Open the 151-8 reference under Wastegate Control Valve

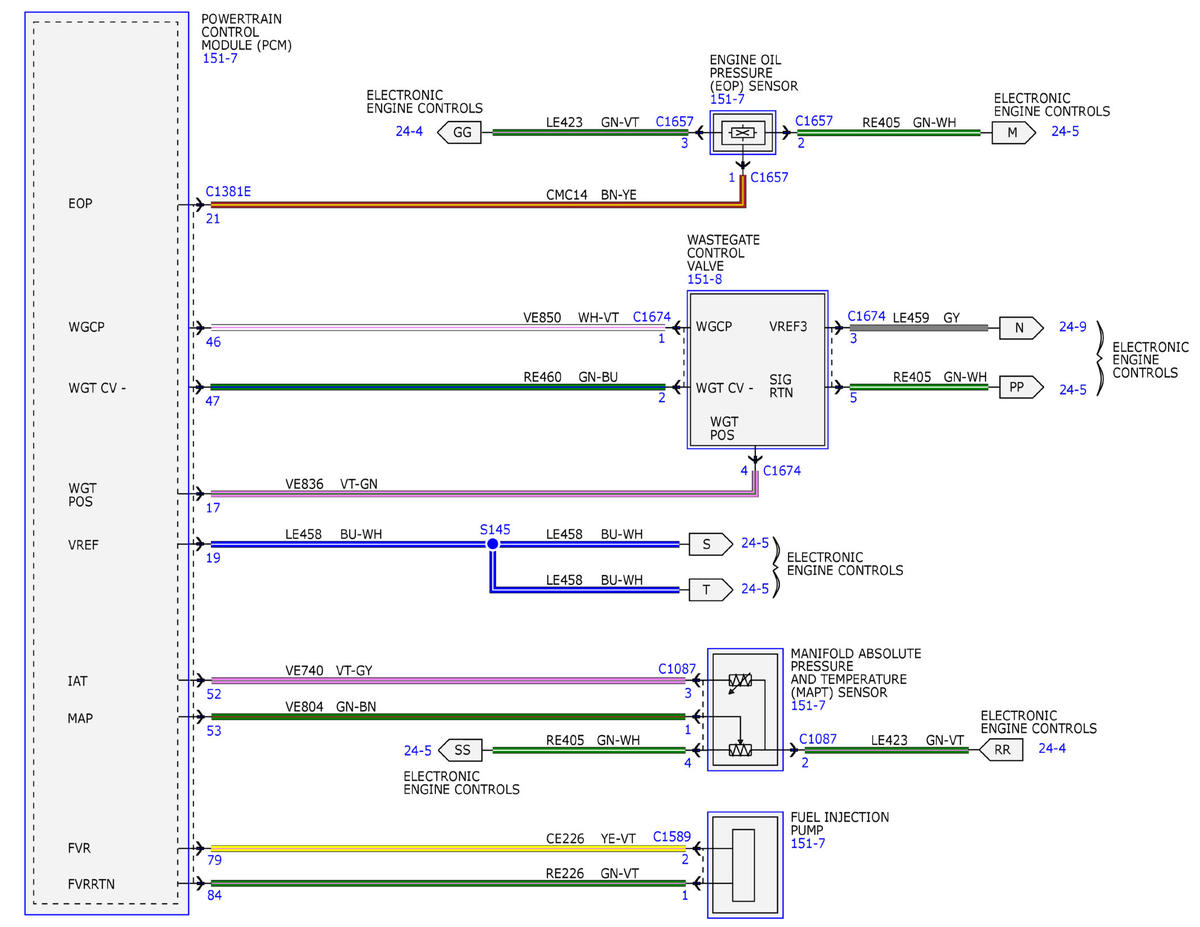tap(705, 280)
